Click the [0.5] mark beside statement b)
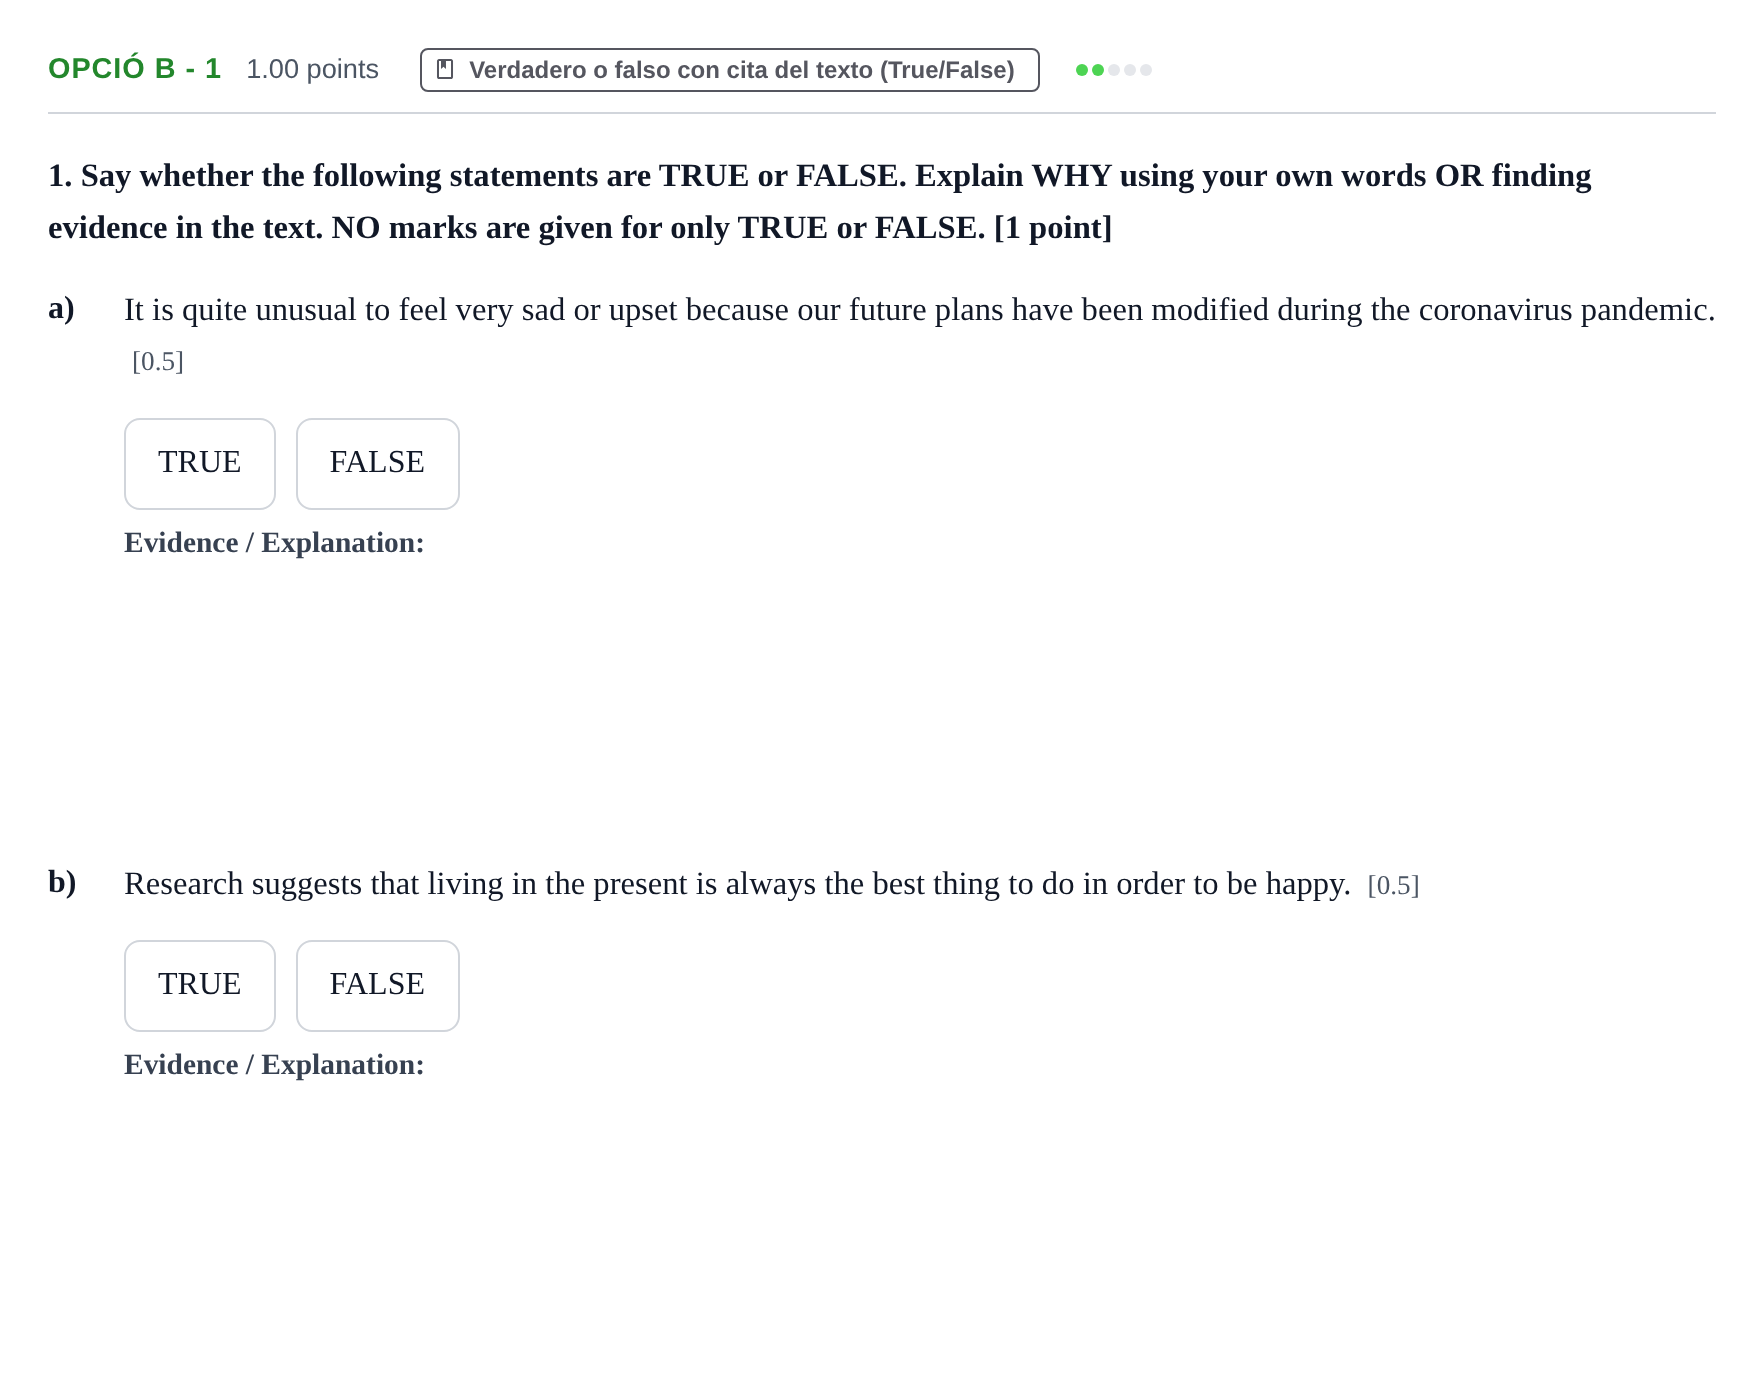The image size is (1764, 1396). pyautogui.click(x=1393, y=886)
